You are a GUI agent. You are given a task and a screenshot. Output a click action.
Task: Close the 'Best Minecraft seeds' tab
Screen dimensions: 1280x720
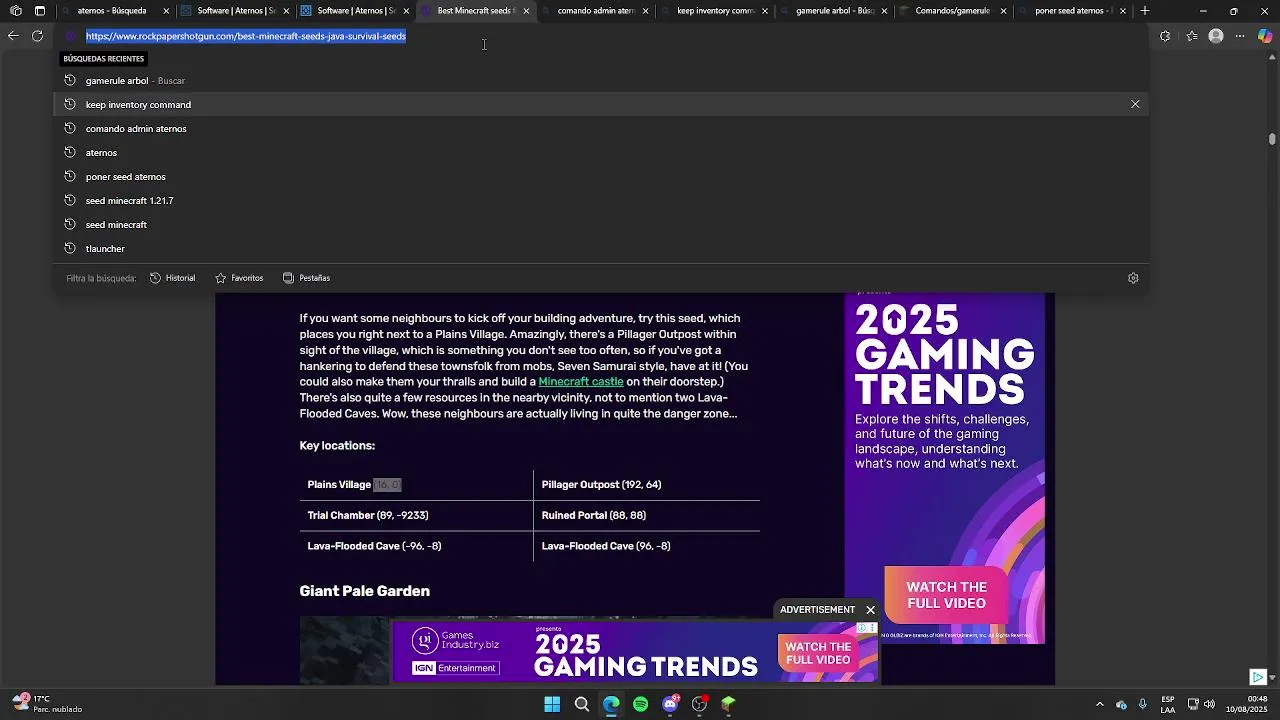tap(526, 11)
